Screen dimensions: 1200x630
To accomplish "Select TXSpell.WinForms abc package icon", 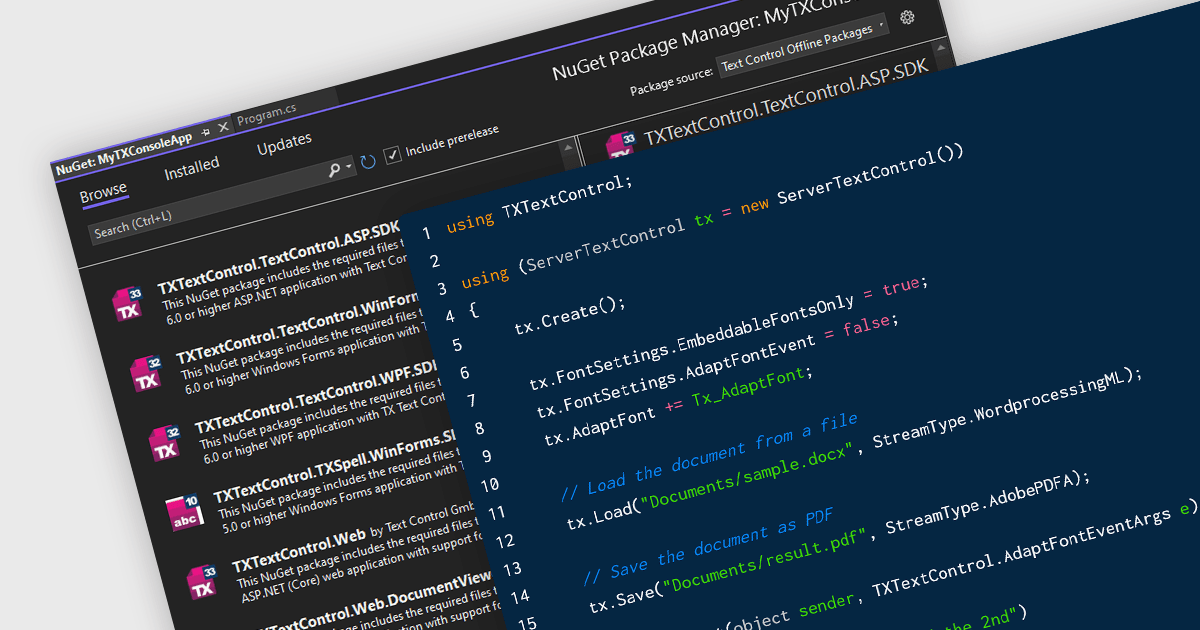I will pos(184,510).
